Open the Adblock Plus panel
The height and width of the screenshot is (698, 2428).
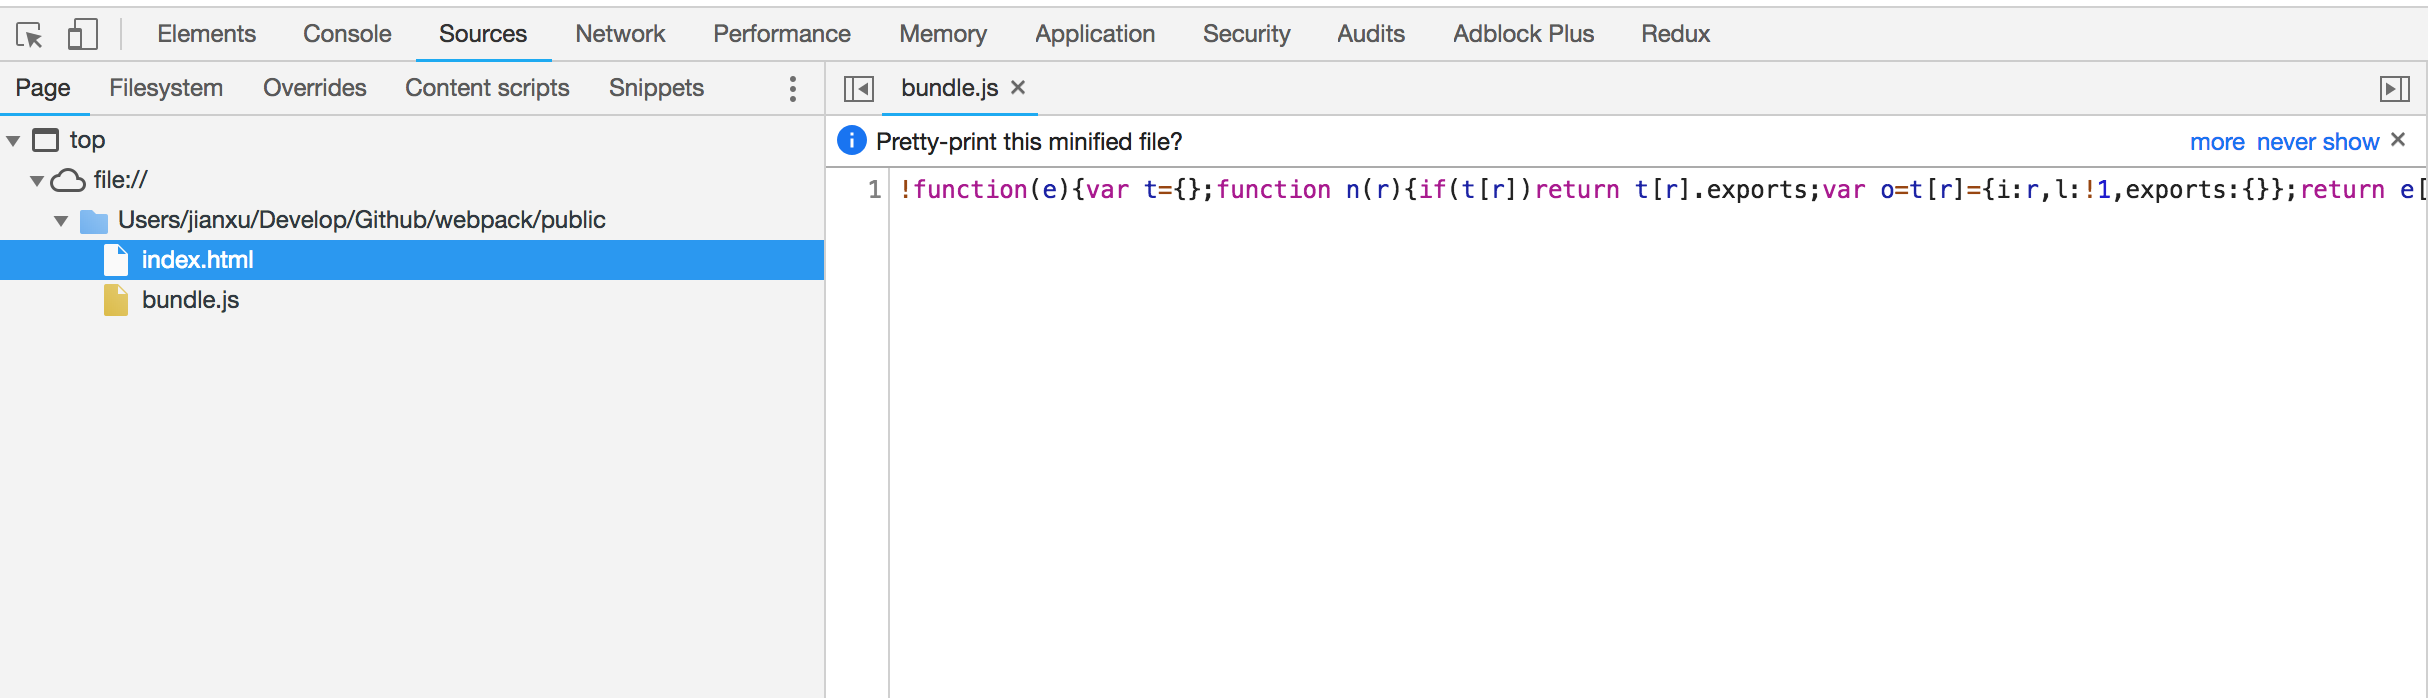tap(1524, 34)
